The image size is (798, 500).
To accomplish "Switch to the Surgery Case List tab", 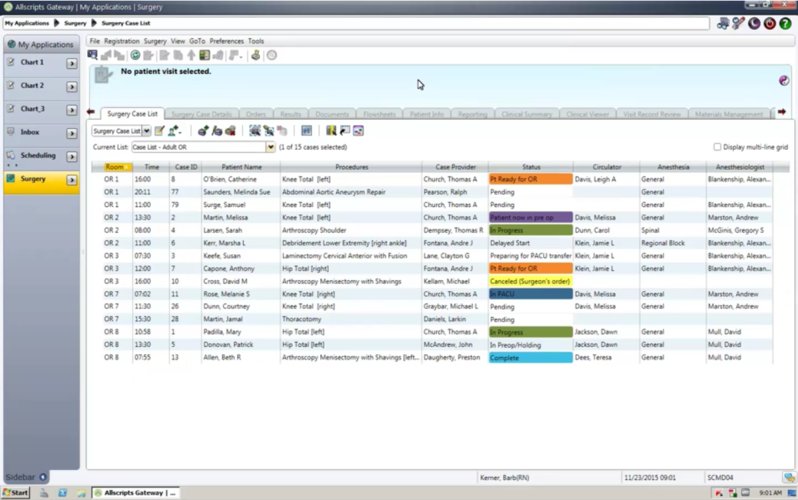I will [132, 114].
